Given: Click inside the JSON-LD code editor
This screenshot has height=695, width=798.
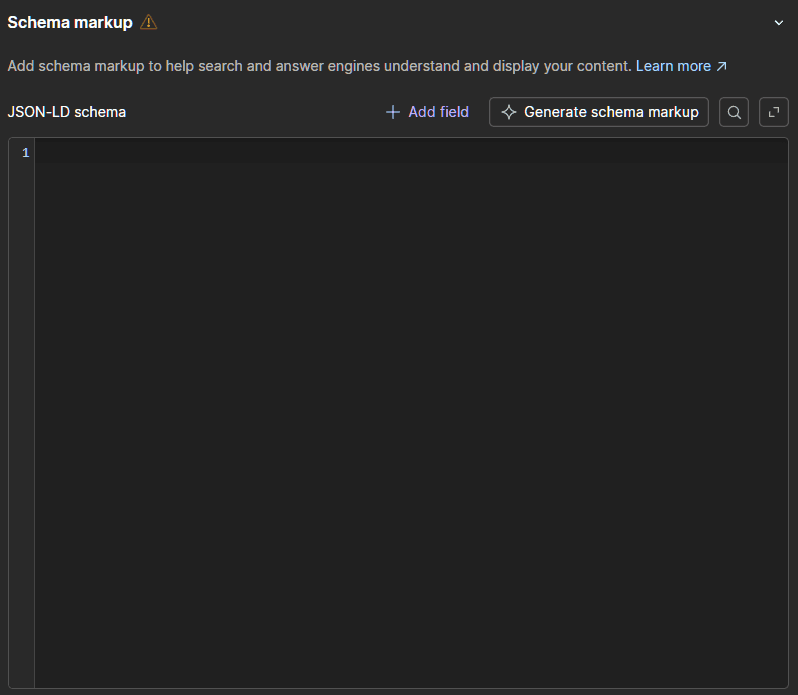Looking at the screenshot, I should (x=411, y=413).
